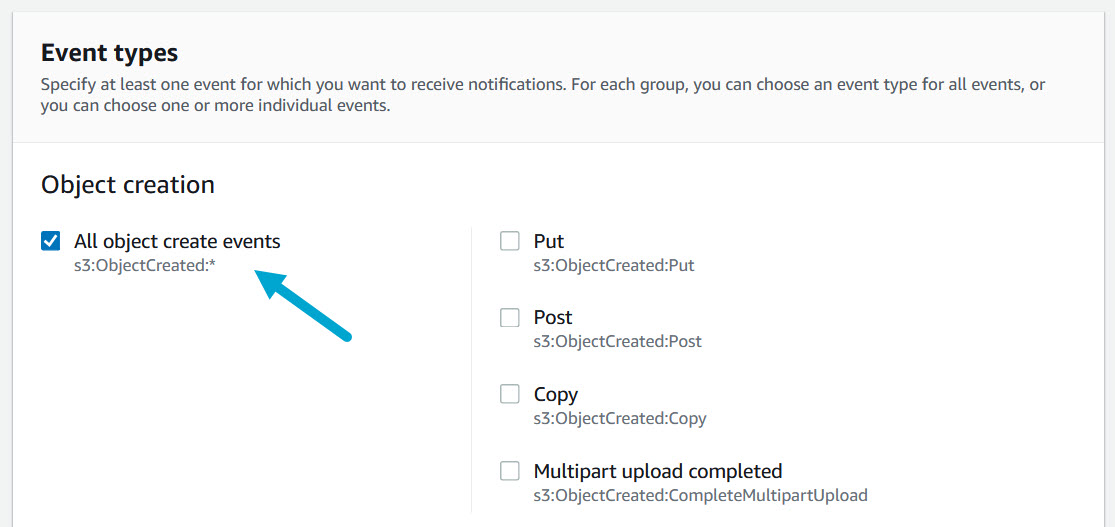Click the vertical divider between event columns
This screenshot has width=1115, height=527.
click(471, 370)
